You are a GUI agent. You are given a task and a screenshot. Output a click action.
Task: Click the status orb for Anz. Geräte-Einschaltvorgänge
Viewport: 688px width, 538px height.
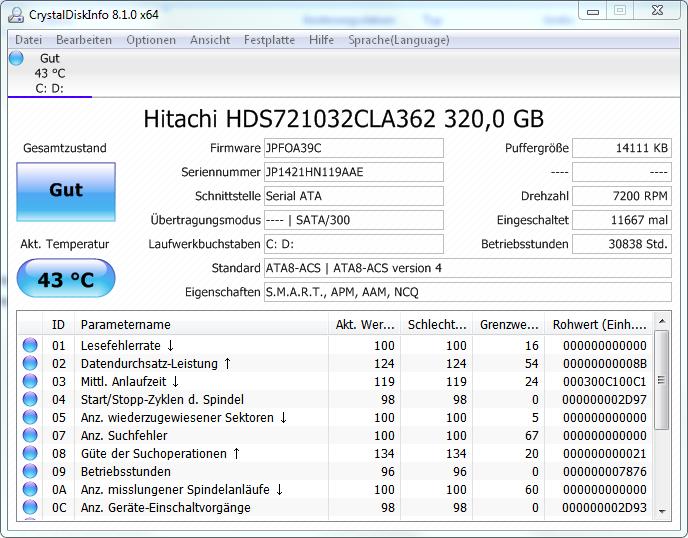[30, 507]
